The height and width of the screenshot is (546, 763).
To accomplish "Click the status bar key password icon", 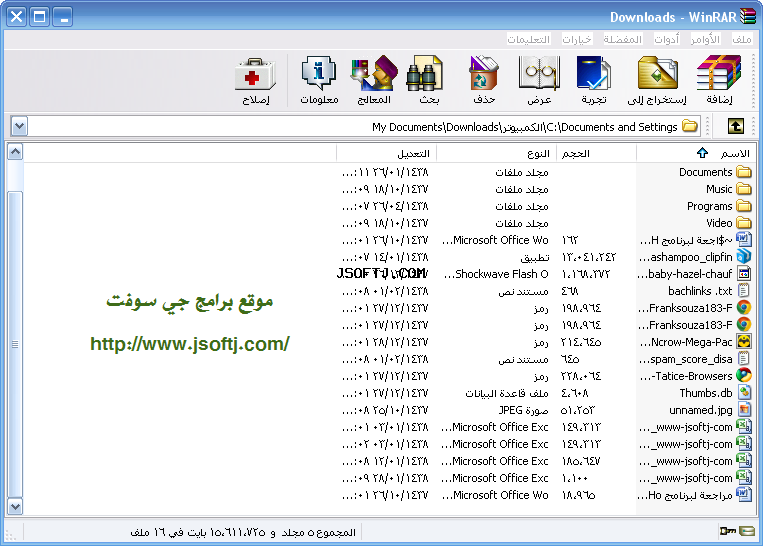I will 727,531.
